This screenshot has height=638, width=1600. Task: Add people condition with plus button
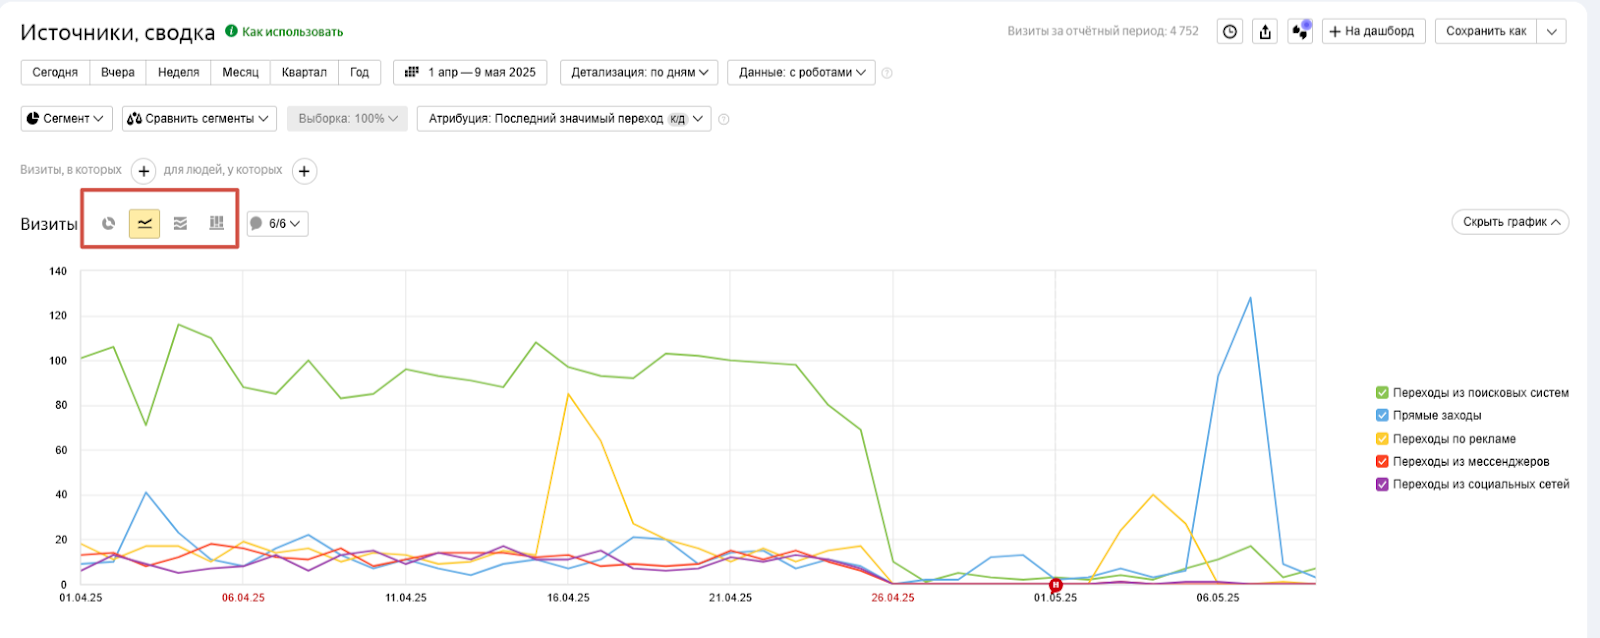coord(304,171)
